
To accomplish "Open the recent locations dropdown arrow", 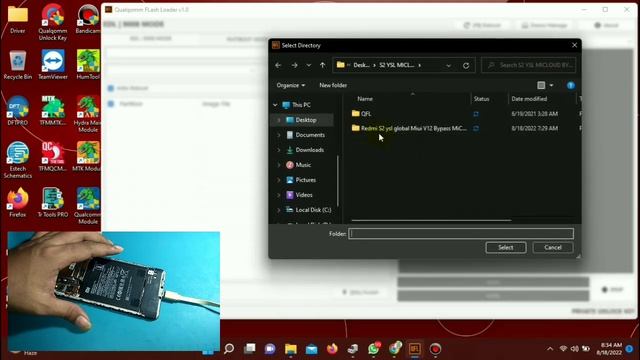I will click(x=309, y=65).
